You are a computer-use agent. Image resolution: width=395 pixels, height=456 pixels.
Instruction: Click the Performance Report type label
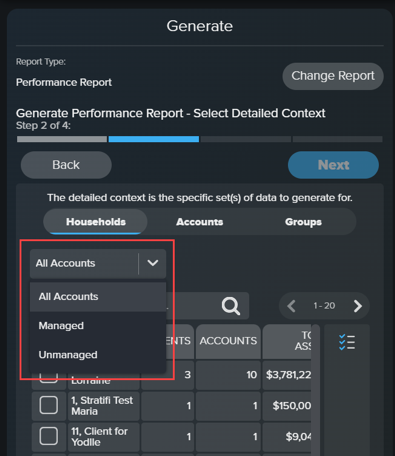[x=64, y=82]
